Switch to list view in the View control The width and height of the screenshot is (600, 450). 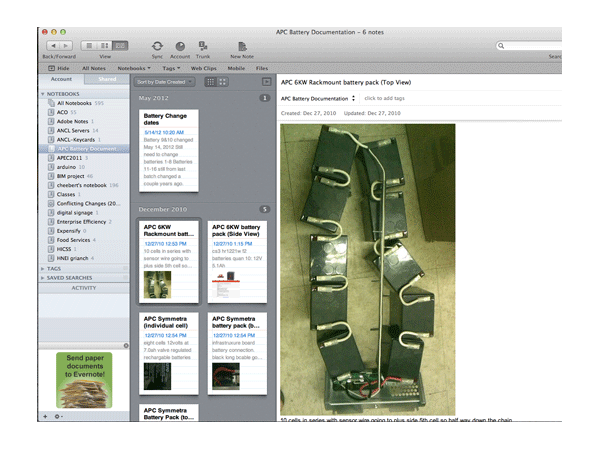tap(89, 46)
